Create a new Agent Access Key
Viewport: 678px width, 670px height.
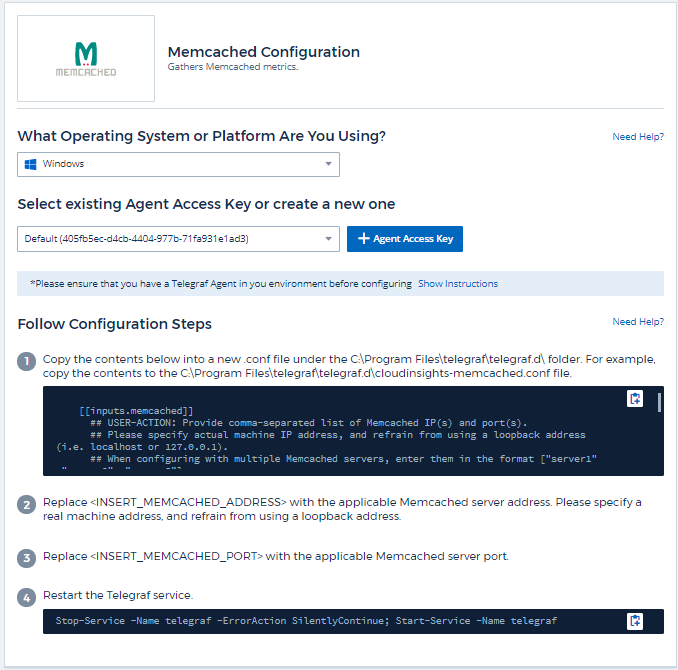click(405, 239)
